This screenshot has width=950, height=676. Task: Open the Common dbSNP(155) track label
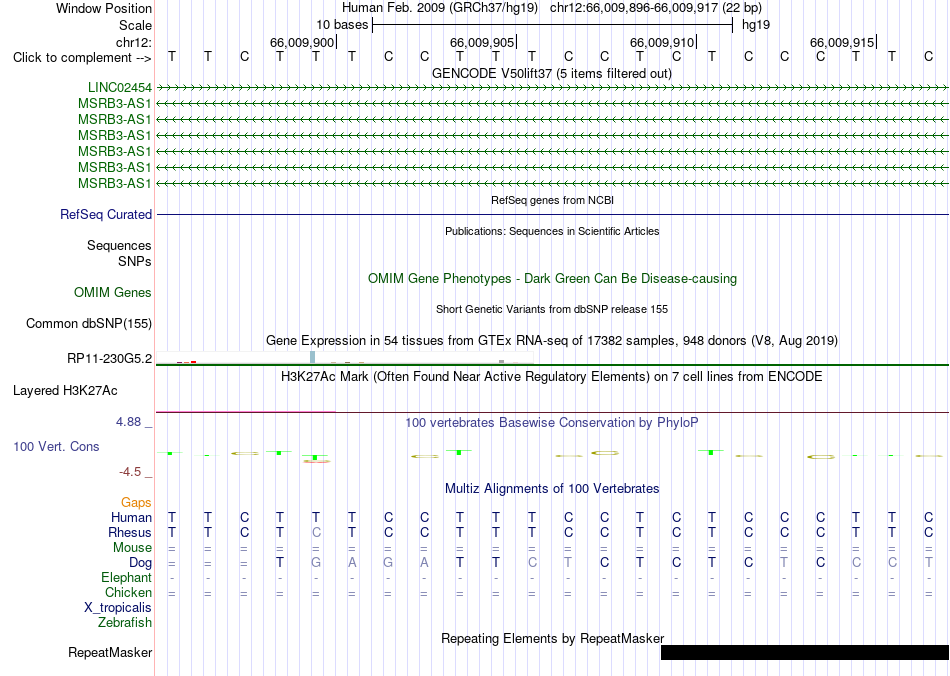click(x=89, y=323)
